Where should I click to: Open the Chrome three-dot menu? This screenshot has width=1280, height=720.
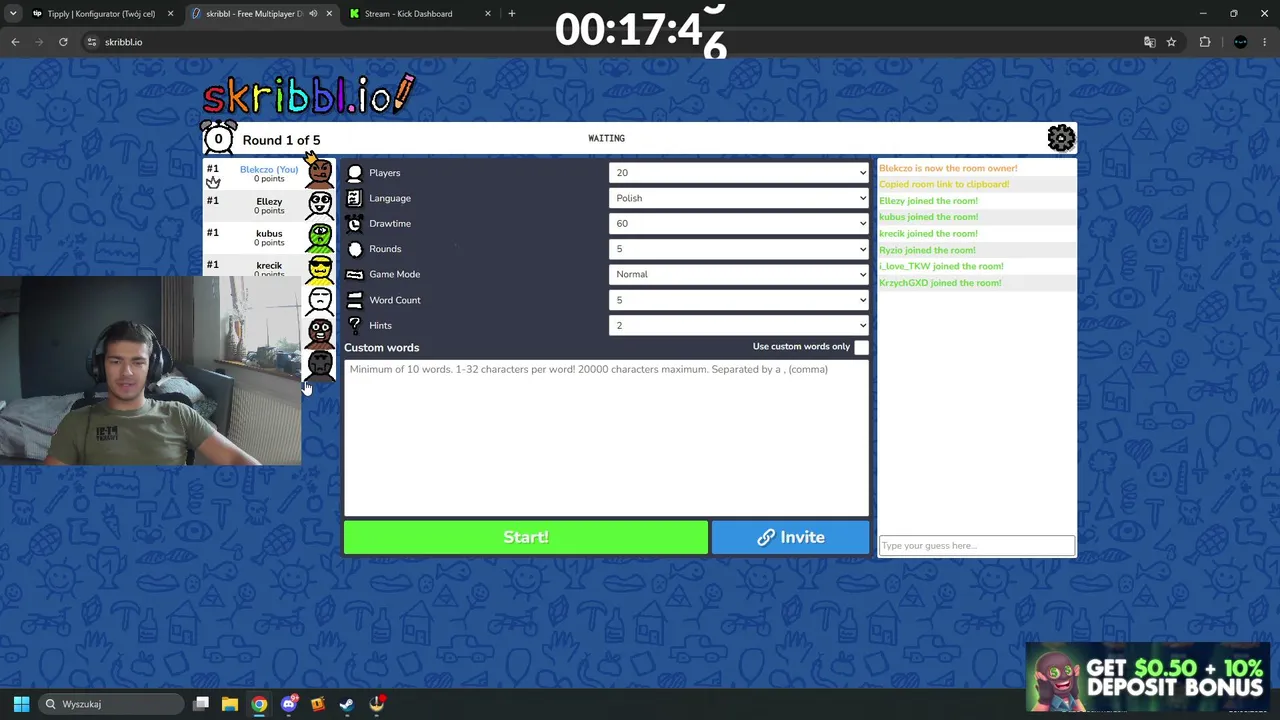(x=1265, y=42)
